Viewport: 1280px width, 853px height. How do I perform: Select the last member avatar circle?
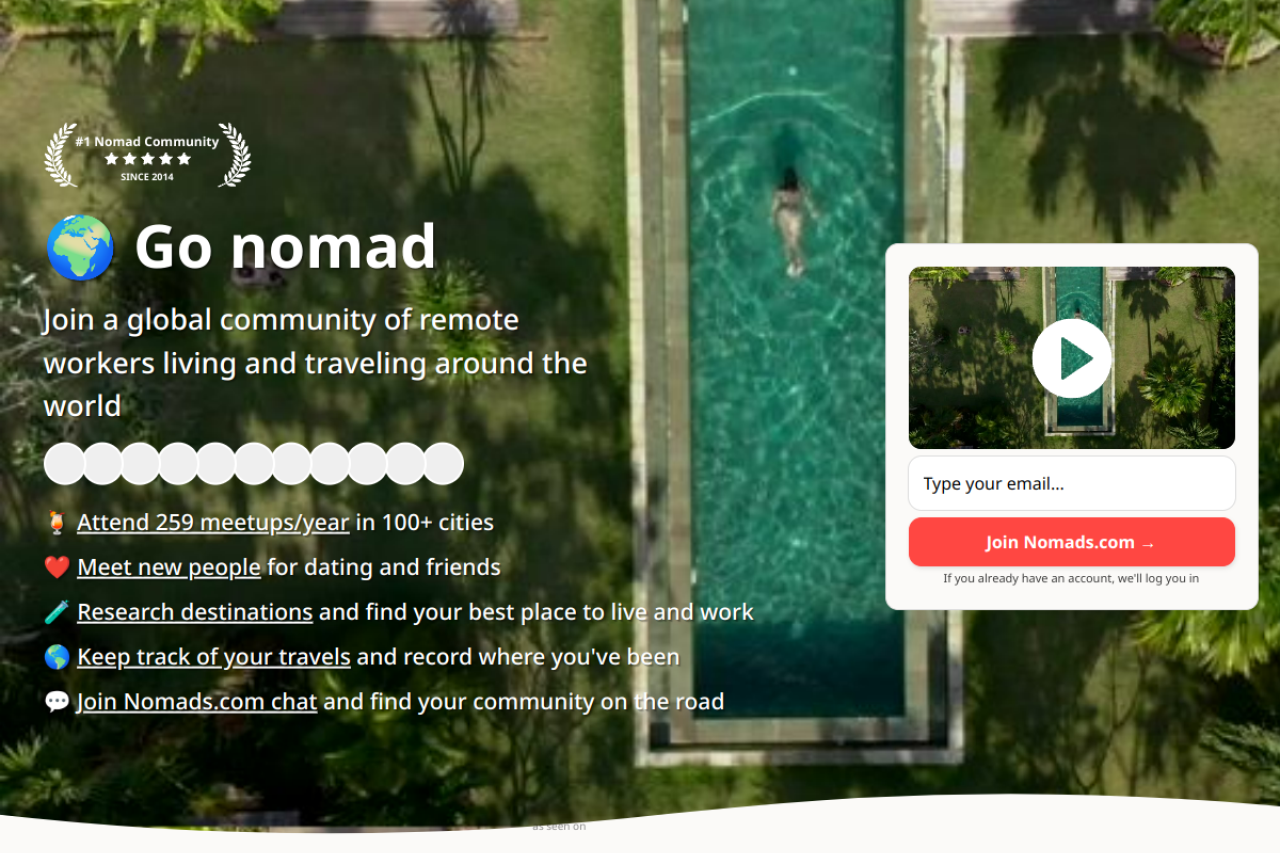click(x=444, y=463)
